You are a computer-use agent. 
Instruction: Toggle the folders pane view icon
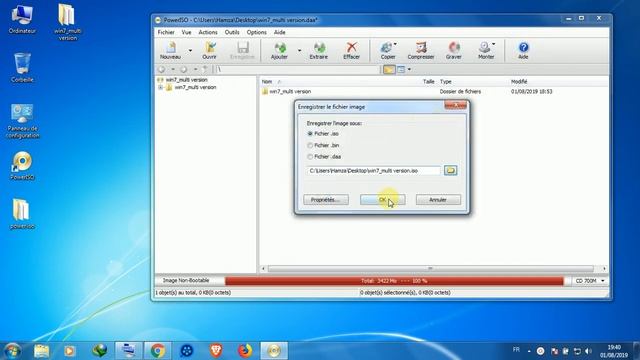pos(389,69)
